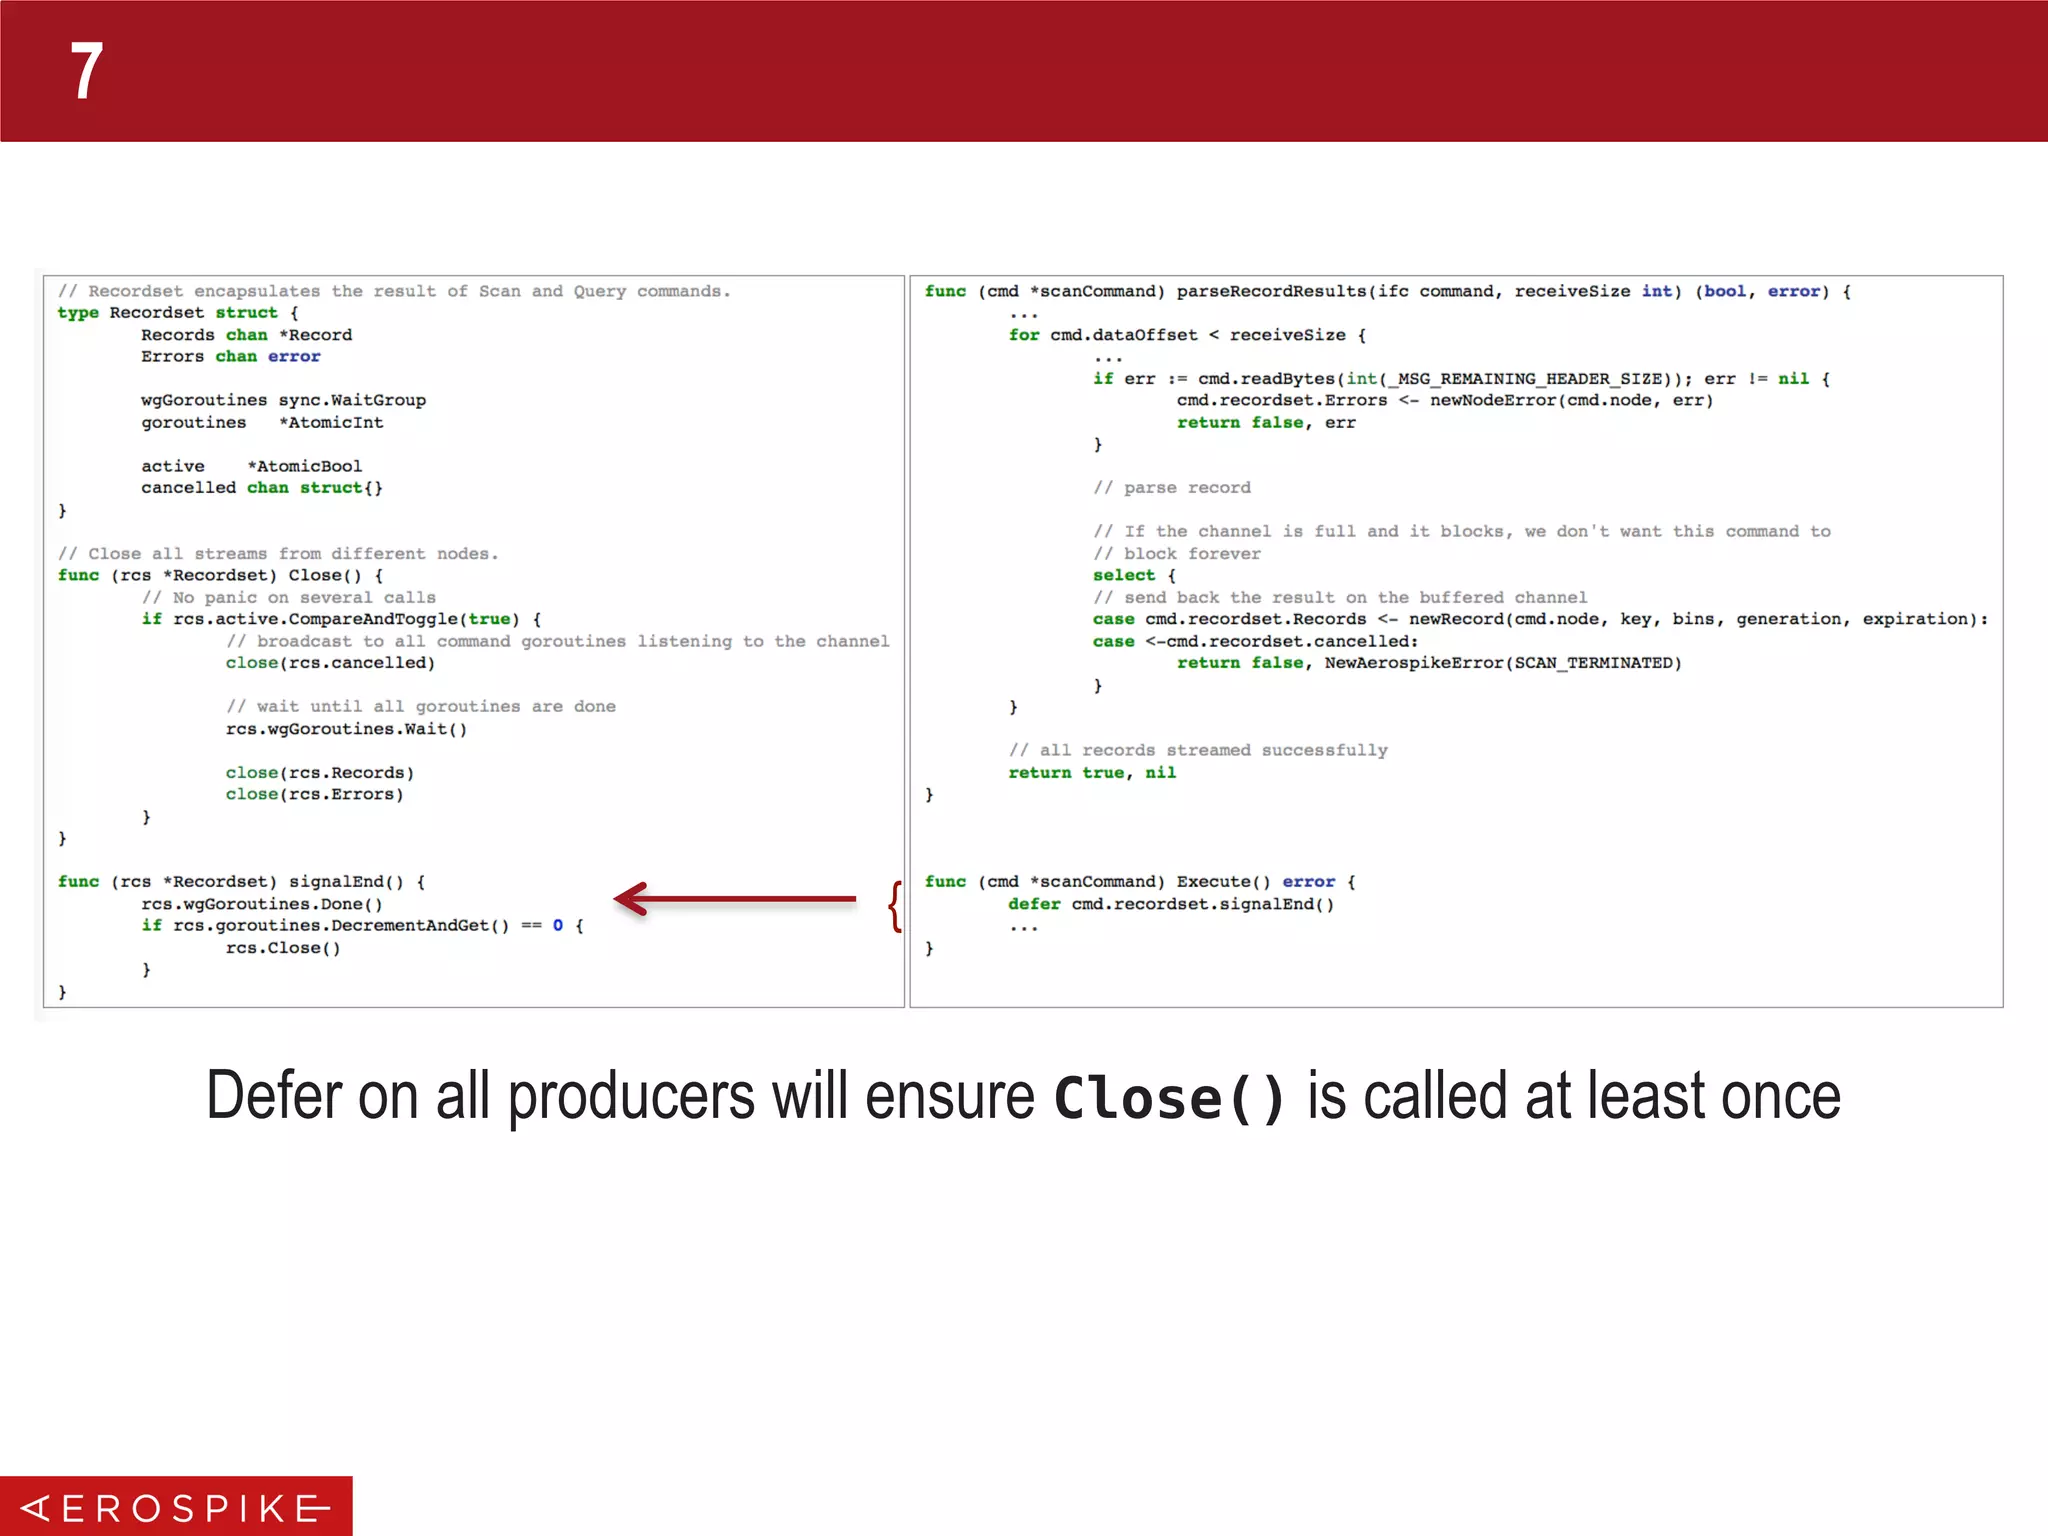The height and width of the screenshot is (1536, 2048).
Task: Click 'NewAerospikeError(SCAN_TERMINATED)' return line
Action: click(1429, 663)
